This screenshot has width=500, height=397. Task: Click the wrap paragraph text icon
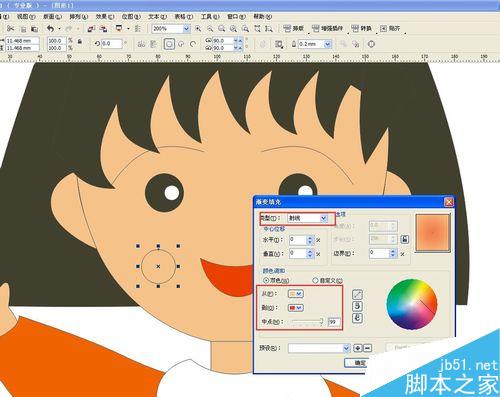coord(279,44)
